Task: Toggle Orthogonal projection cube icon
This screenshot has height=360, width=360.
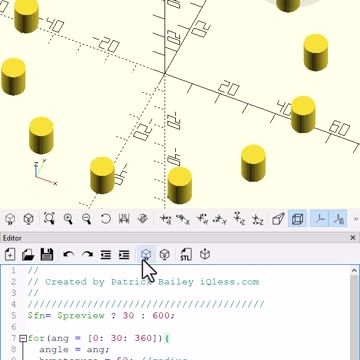Action: [x=297, y=219]
